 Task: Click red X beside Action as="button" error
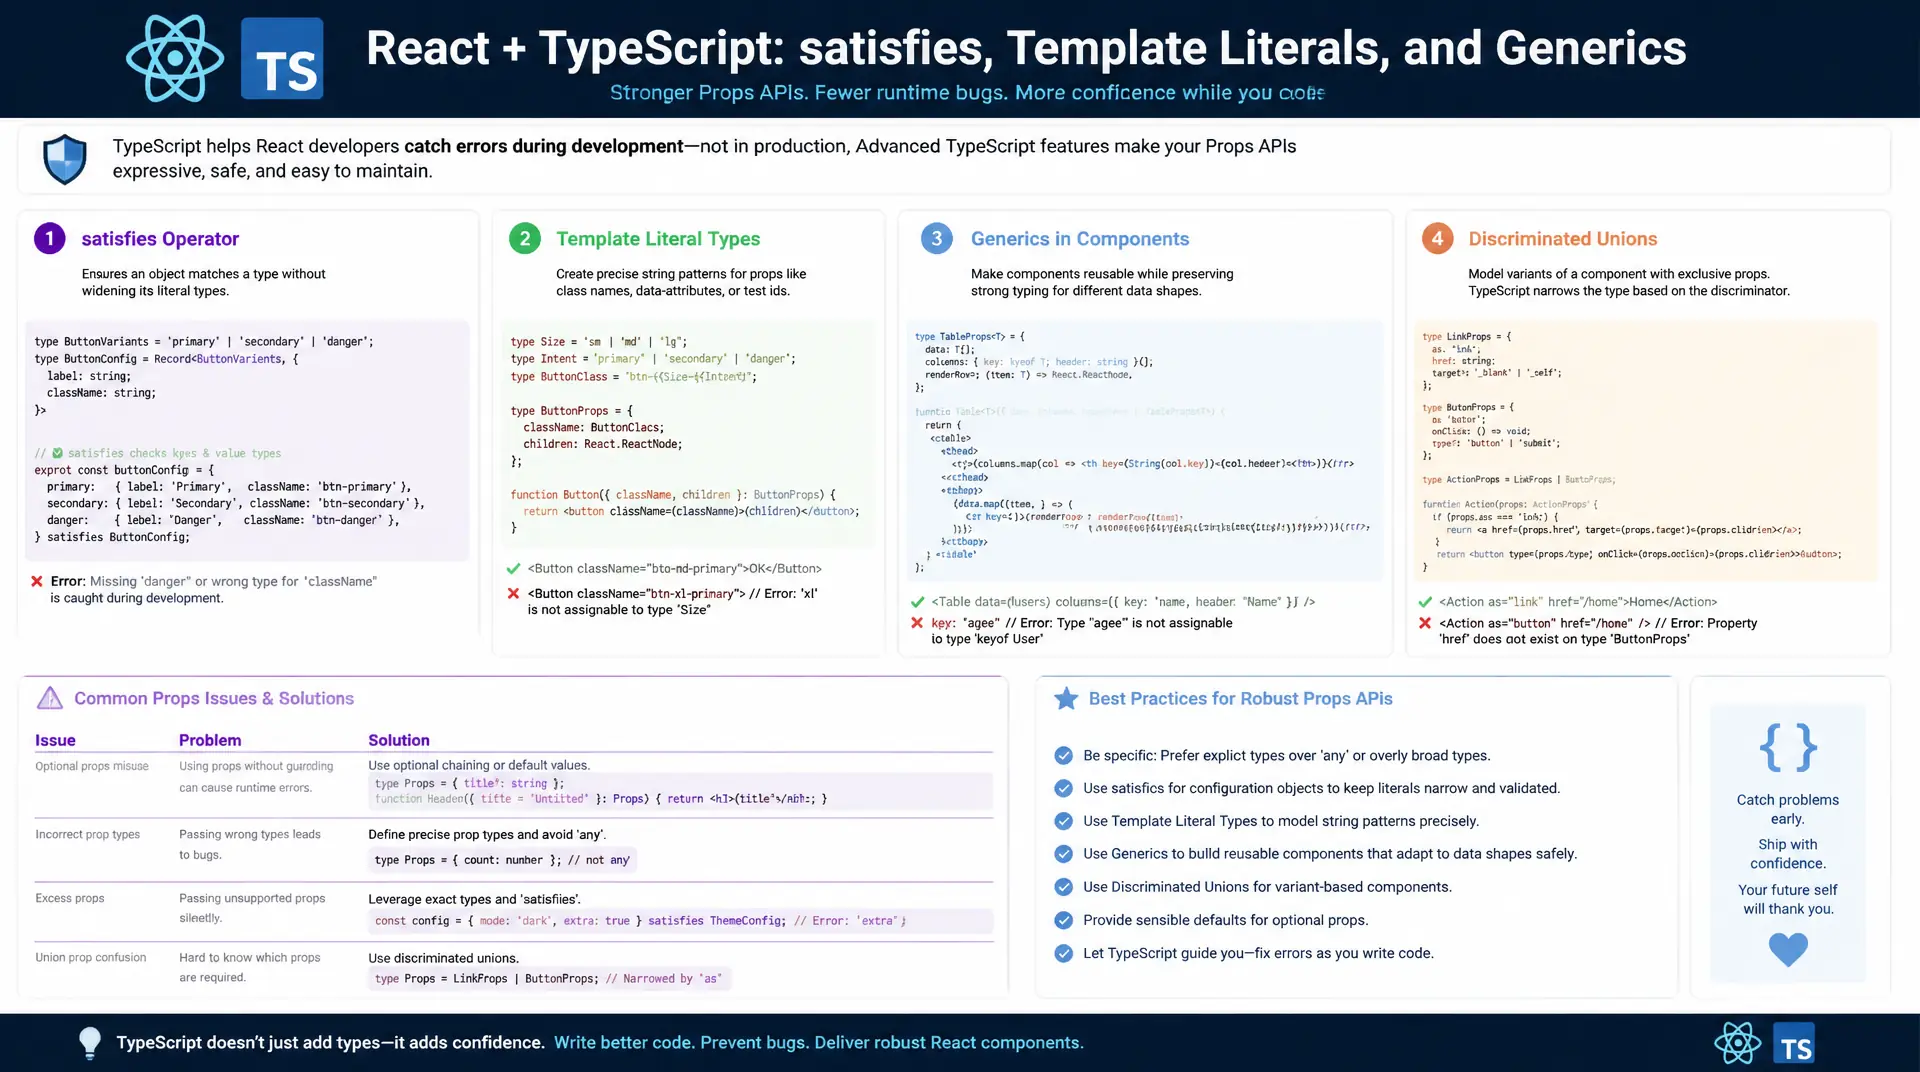pyautogui.click(x=1425, y=623)
